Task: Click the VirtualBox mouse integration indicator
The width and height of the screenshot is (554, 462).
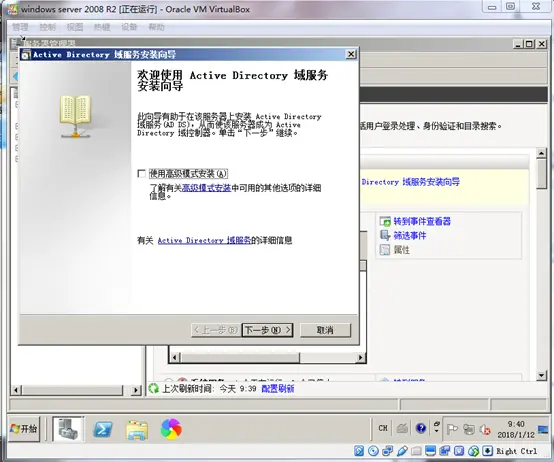Action: [459, 451]
